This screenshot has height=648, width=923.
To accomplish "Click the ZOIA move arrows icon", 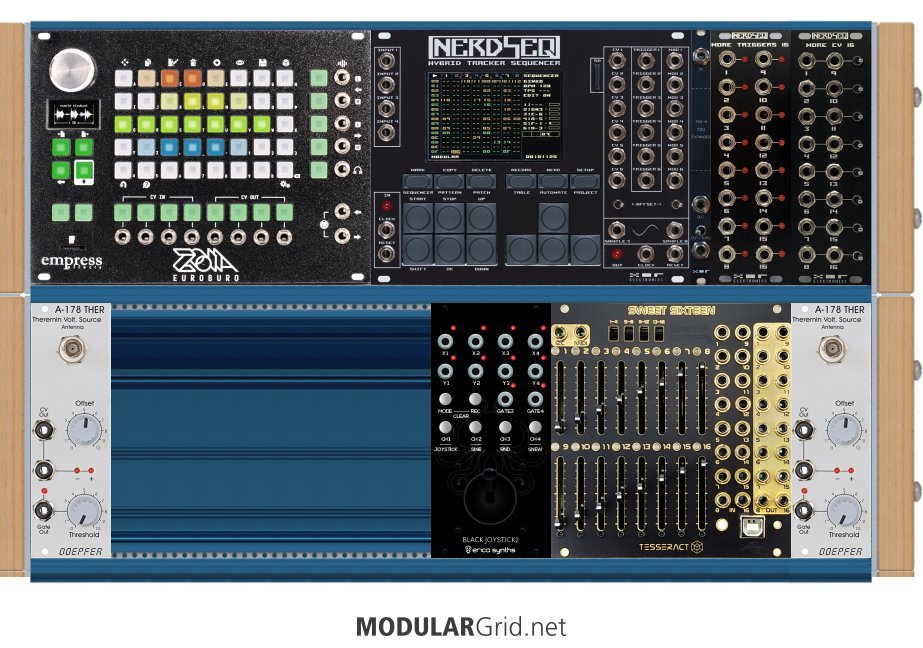I will [x=124, y=62].
